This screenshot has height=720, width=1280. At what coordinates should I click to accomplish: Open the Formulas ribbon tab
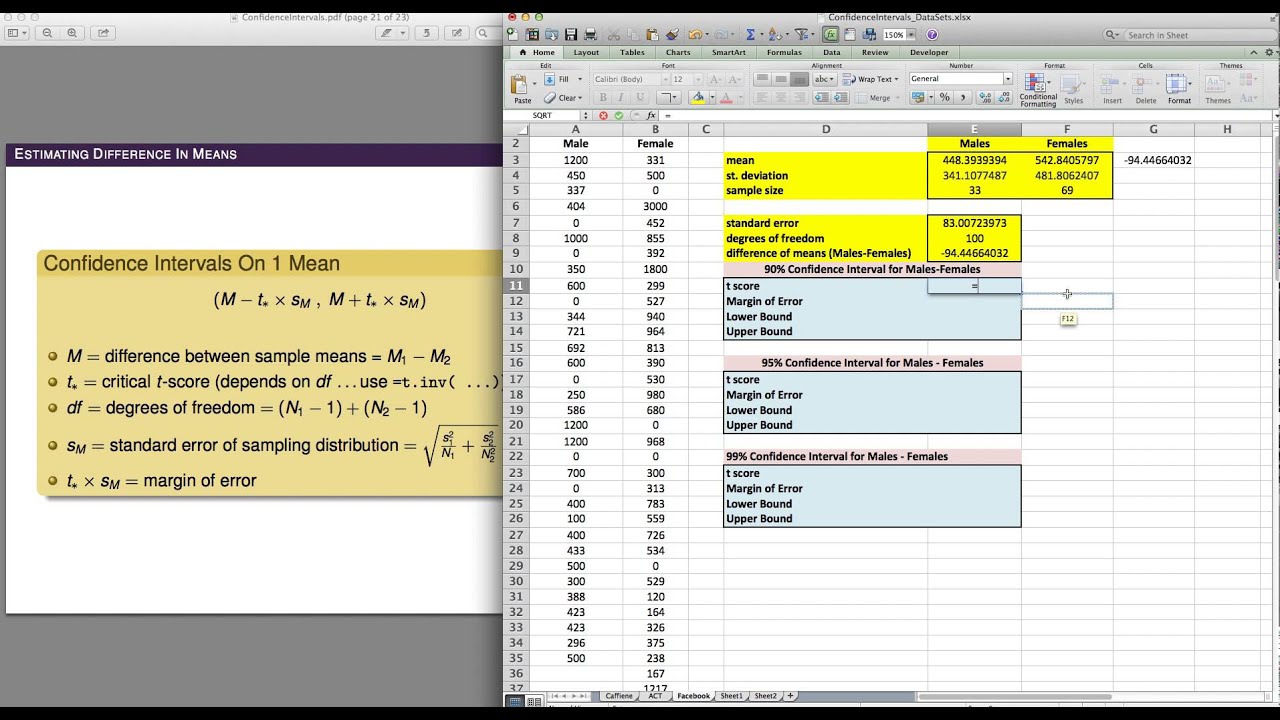(x=784, y=52)
